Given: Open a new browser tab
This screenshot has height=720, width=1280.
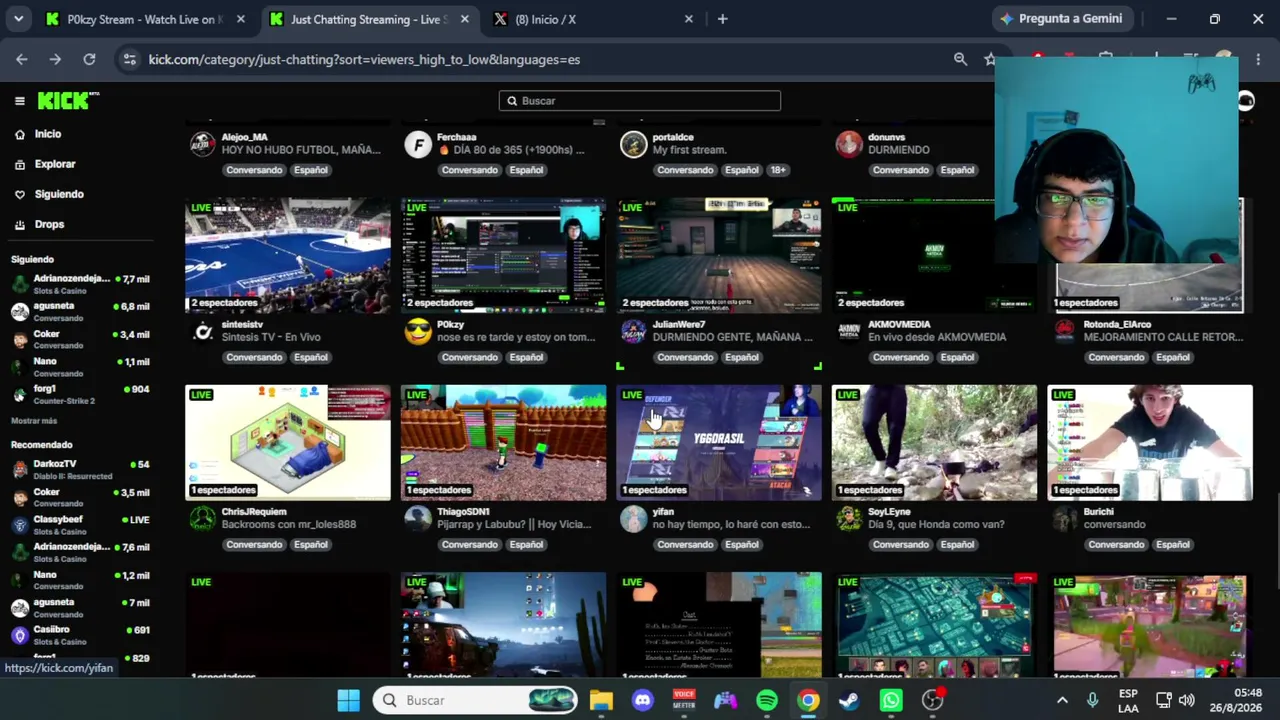Looking at the screenshot, I should (722, 19).
